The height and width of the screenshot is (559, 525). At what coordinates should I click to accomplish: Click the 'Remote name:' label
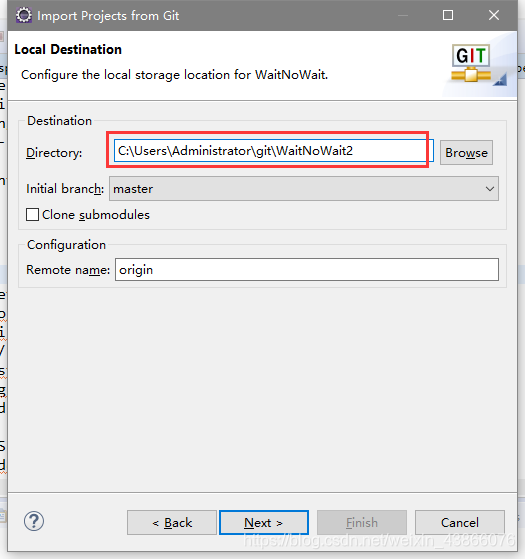click(68, 270)
